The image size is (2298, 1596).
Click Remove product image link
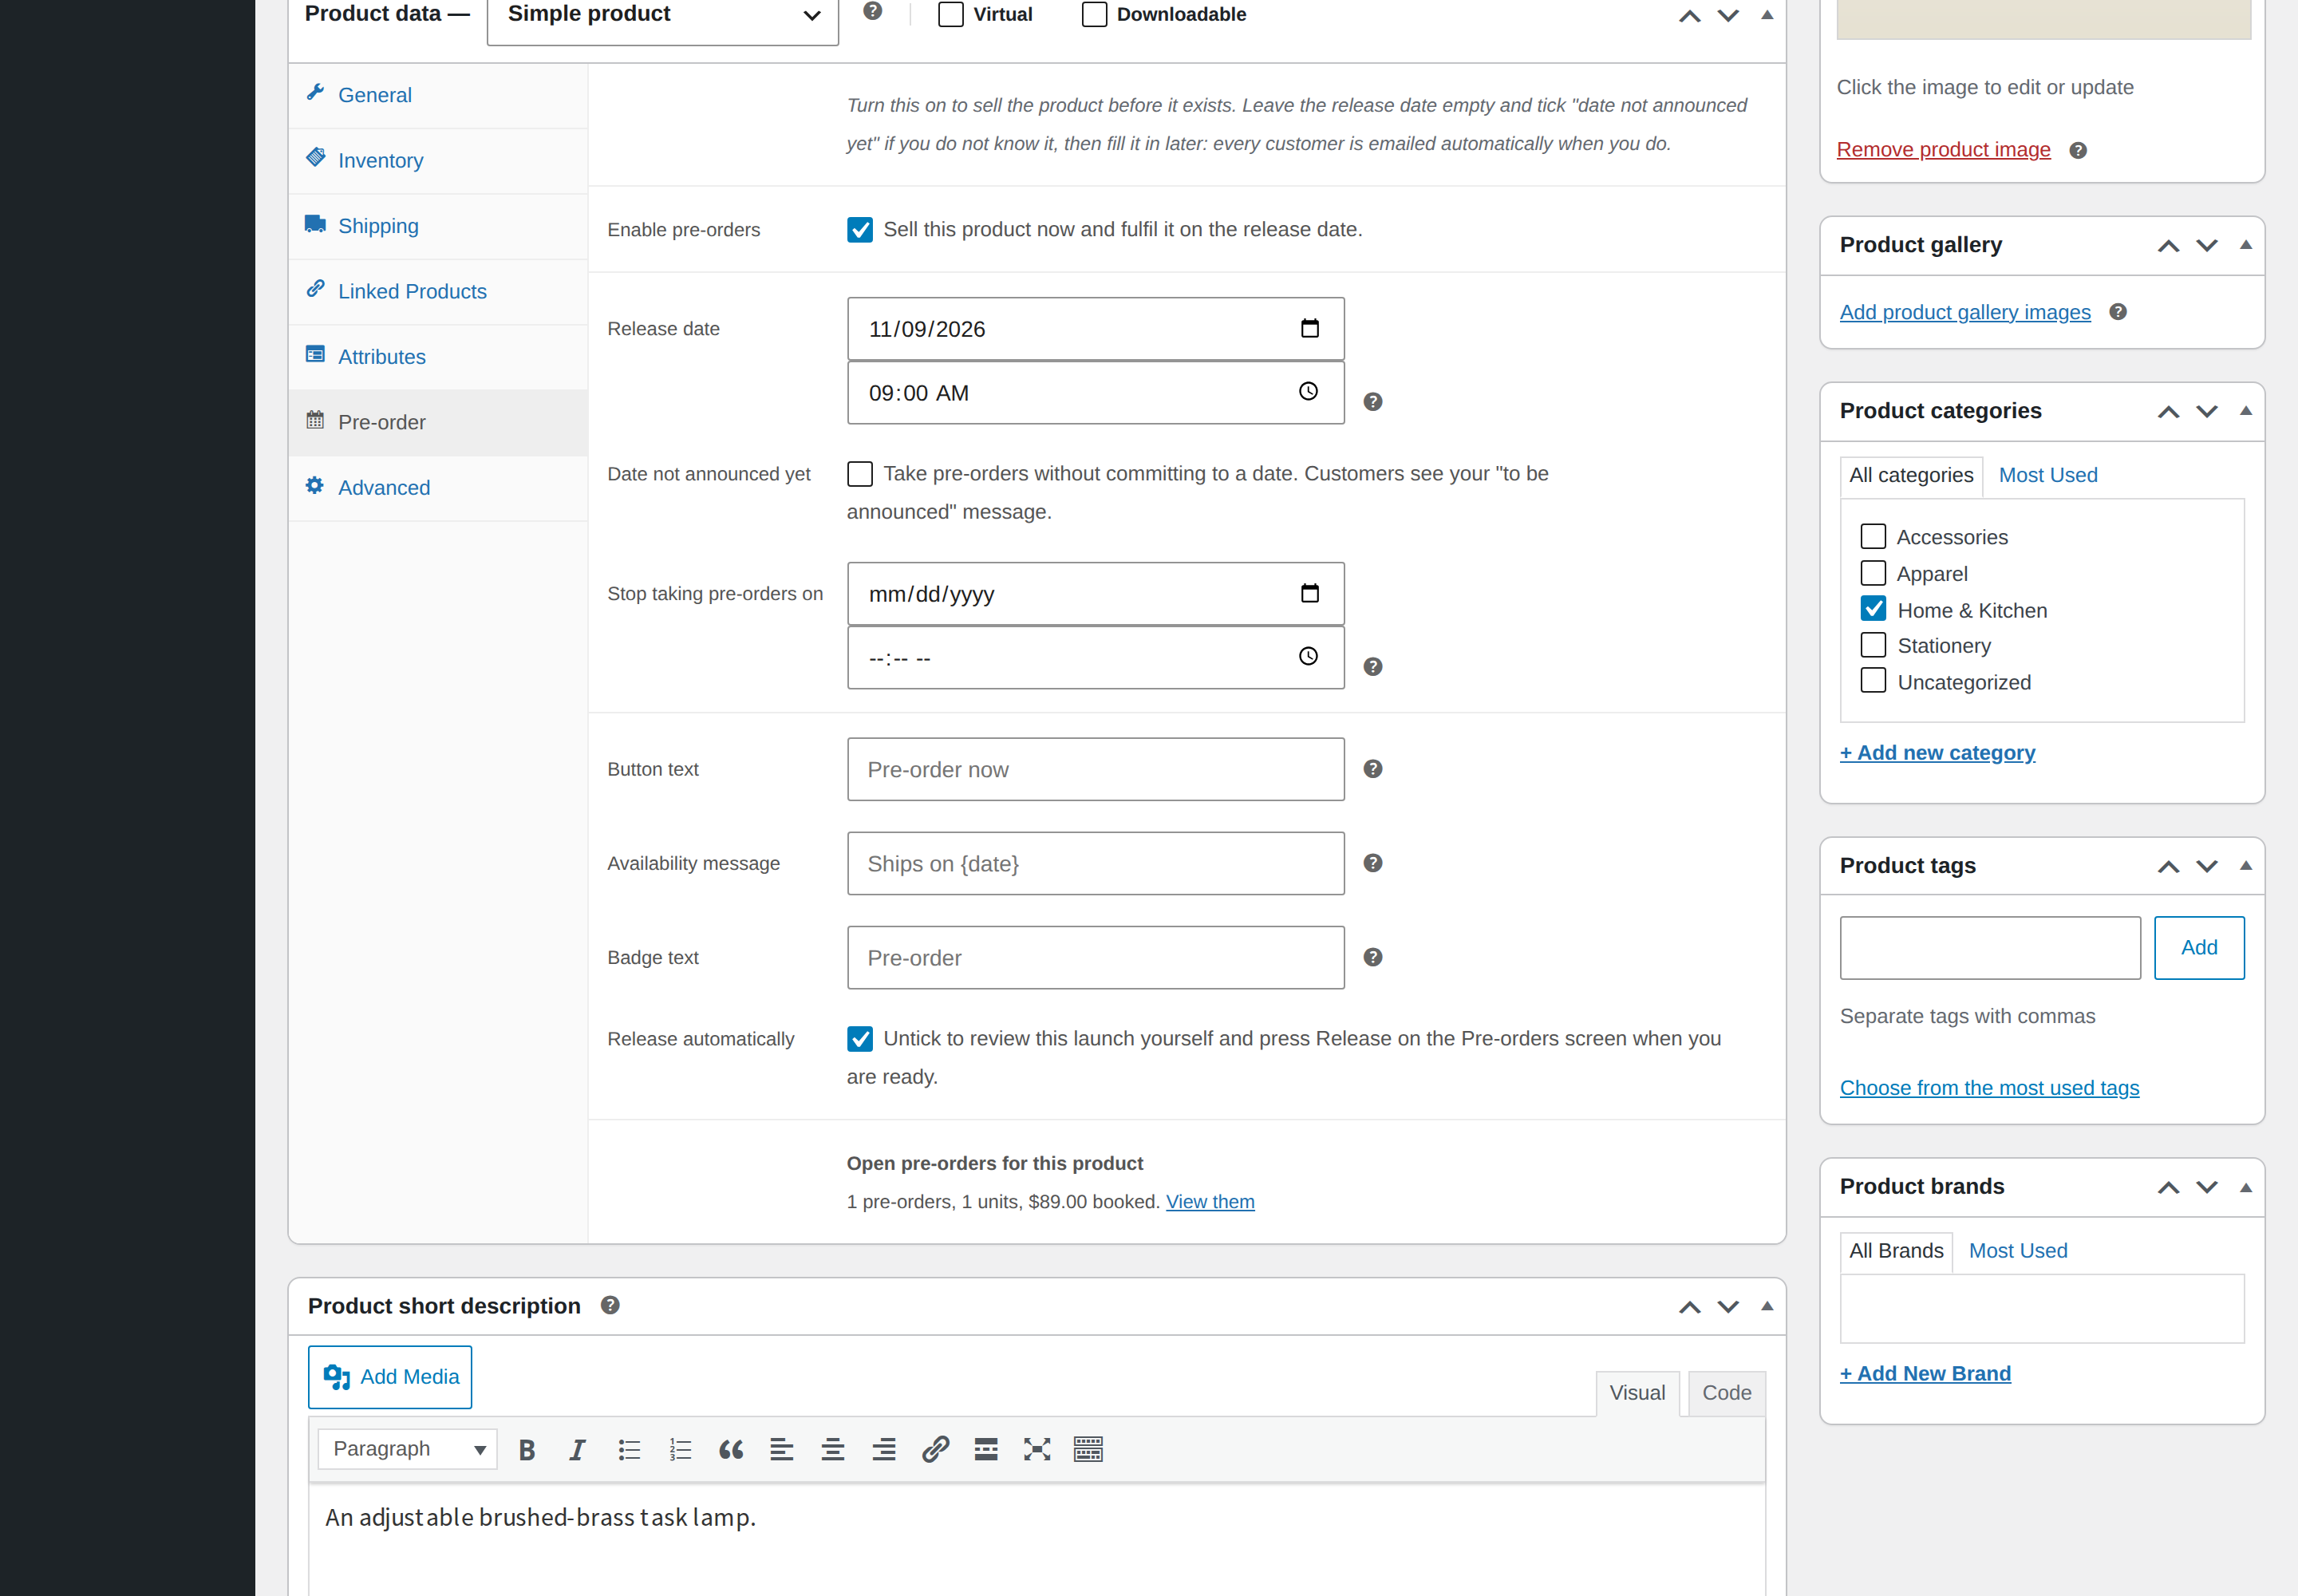[x=1943, y=150]
